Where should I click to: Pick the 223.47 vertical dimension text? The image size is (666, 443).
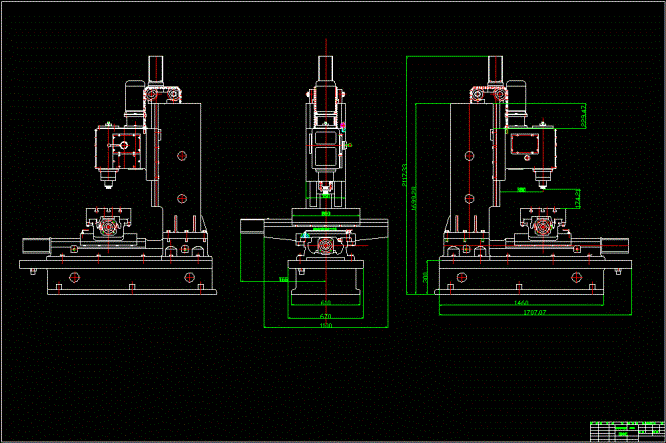pos(583,115)
